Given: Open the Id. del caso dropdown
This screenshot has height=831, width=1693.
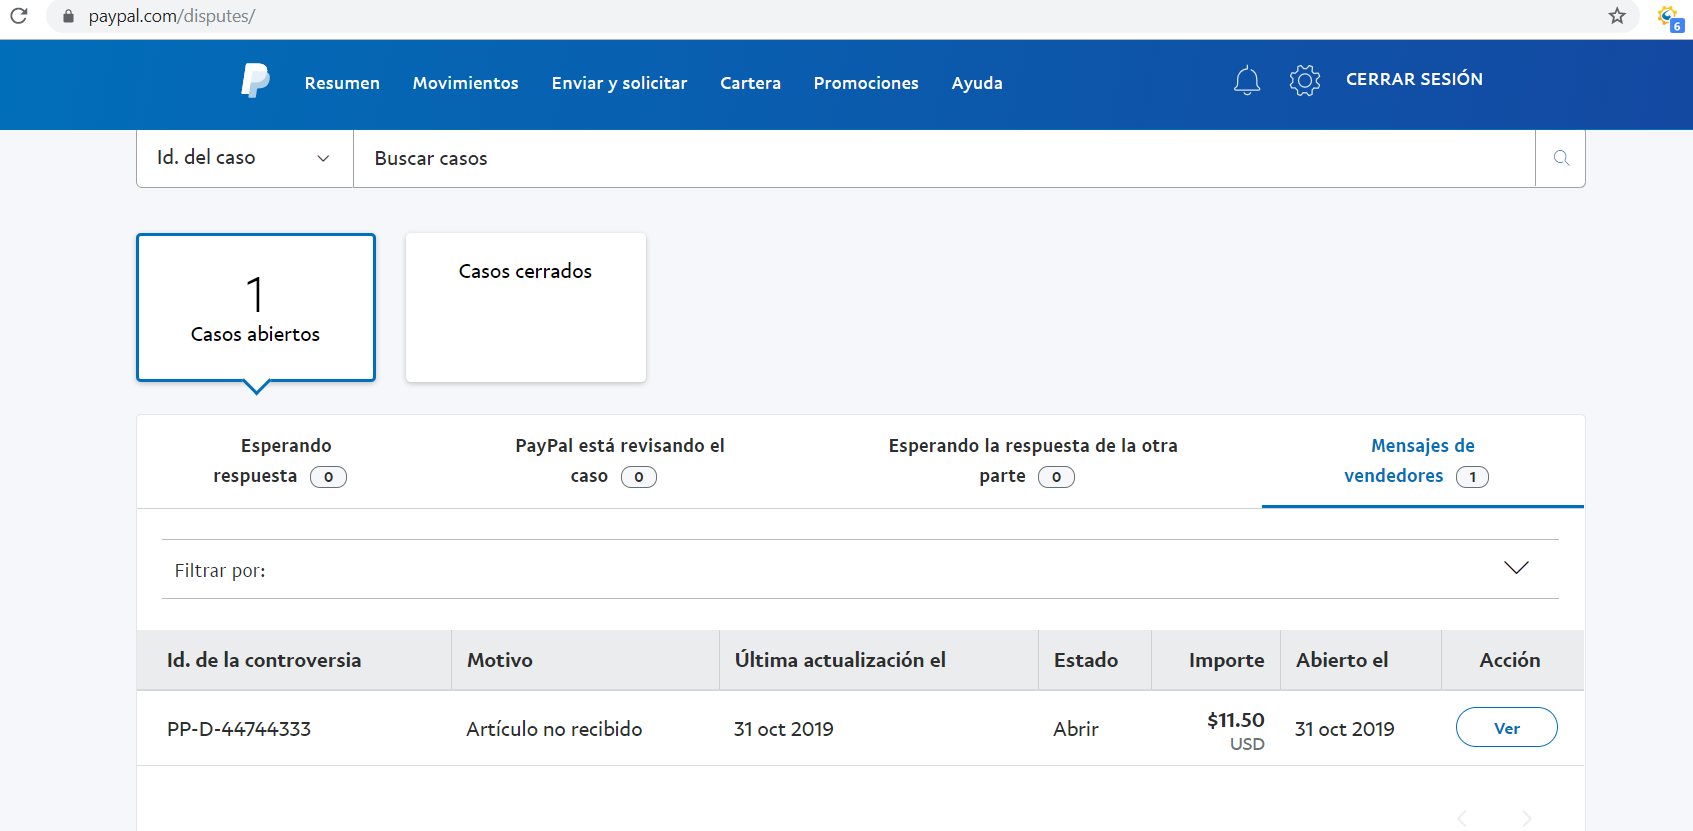Looking at the screenshot, I should click(245, 158).
